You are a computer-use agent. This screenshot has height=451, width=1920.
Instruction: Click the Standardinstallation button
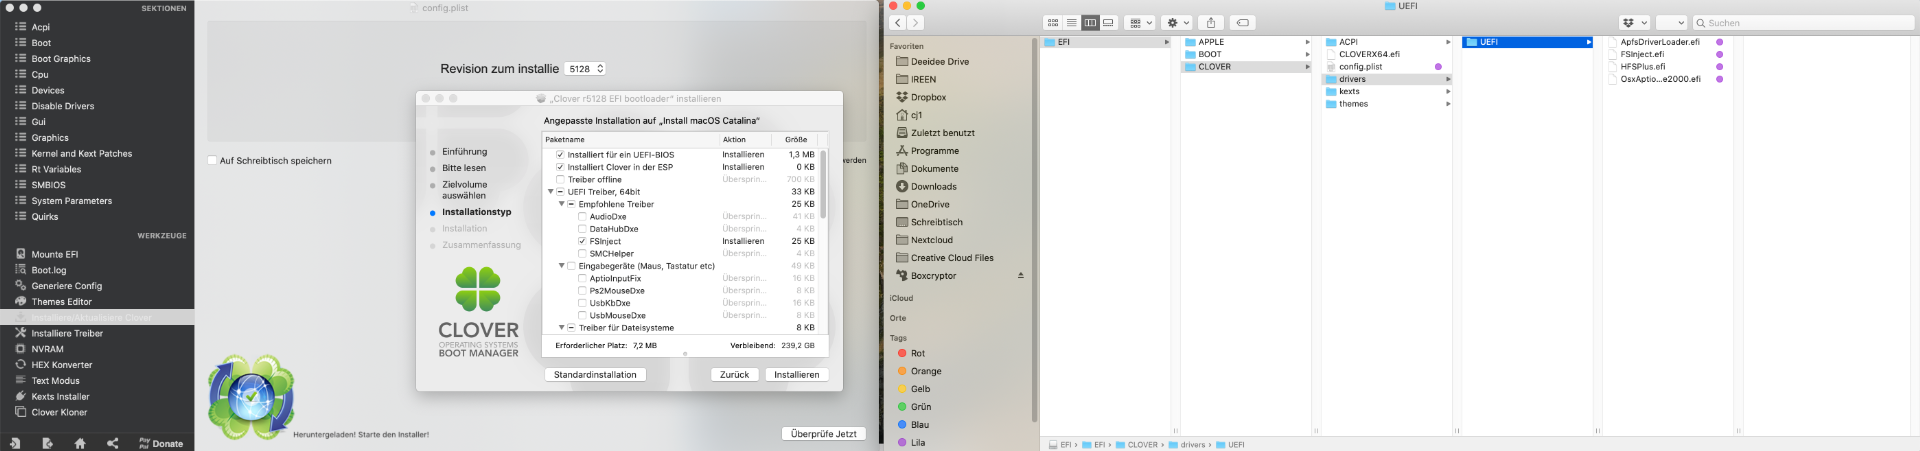point(595,375)
